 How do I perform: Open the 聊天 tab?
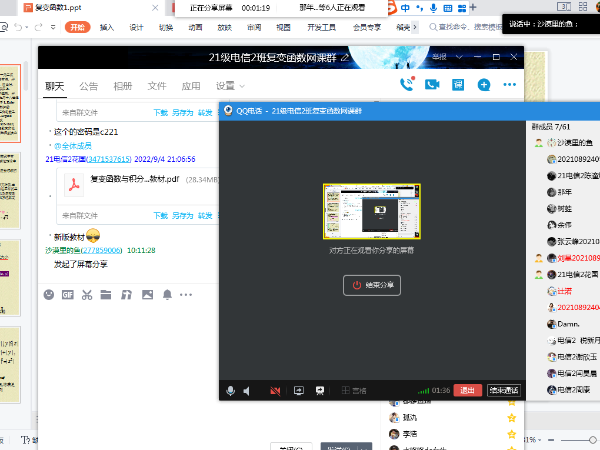coord(54,86)
